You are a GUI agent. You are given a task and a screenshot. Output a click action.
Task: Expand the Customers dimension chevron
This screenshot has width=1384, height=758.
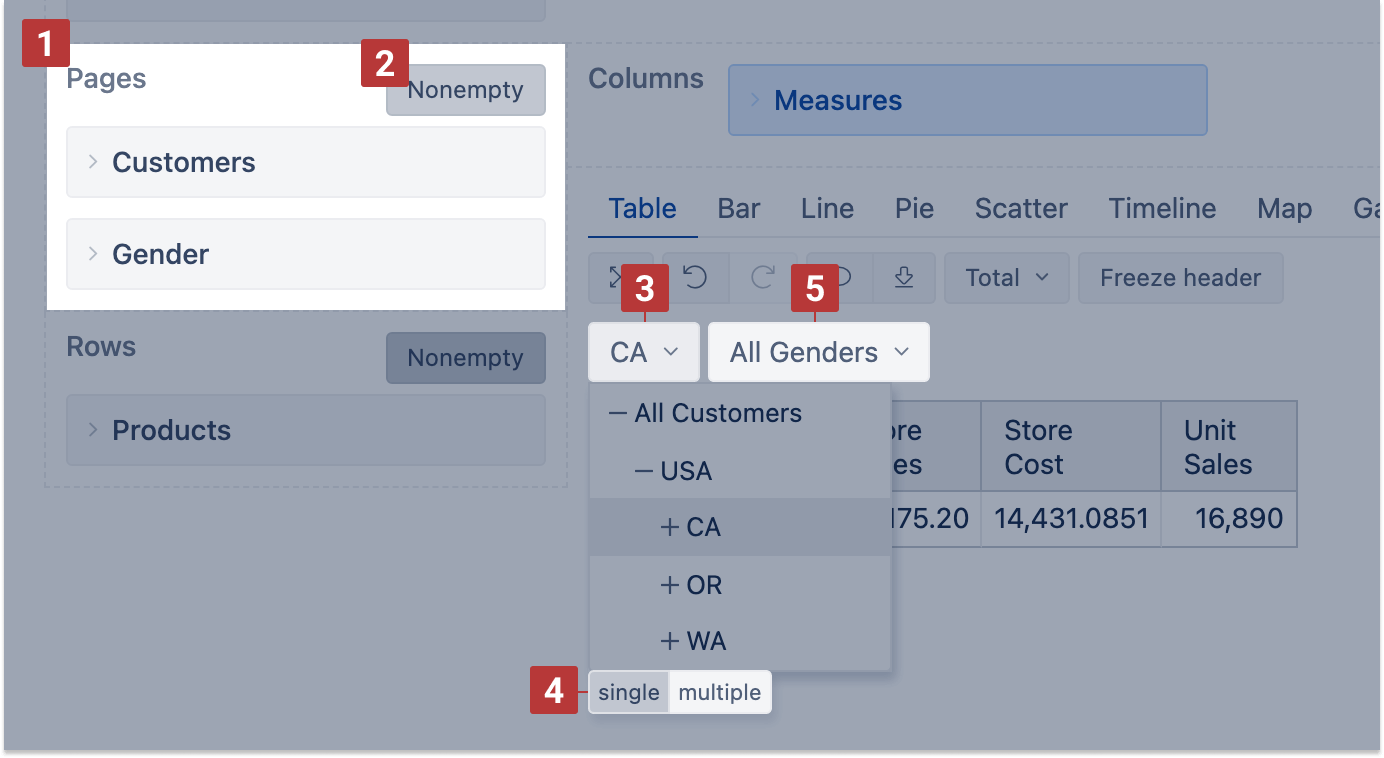(x=93, y=162)
